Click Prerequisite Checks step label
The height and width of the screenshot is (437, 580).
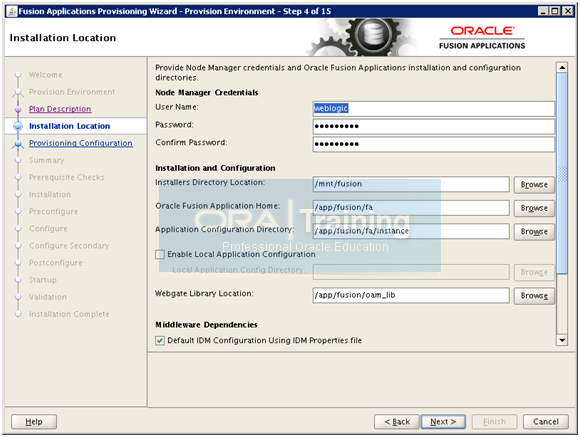67,177
